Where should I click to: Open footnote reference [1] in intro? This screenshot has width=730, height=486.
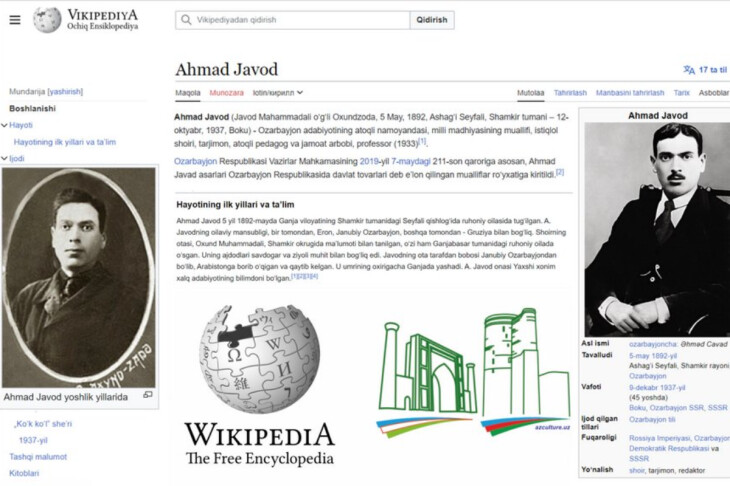[x=422, y=141]
